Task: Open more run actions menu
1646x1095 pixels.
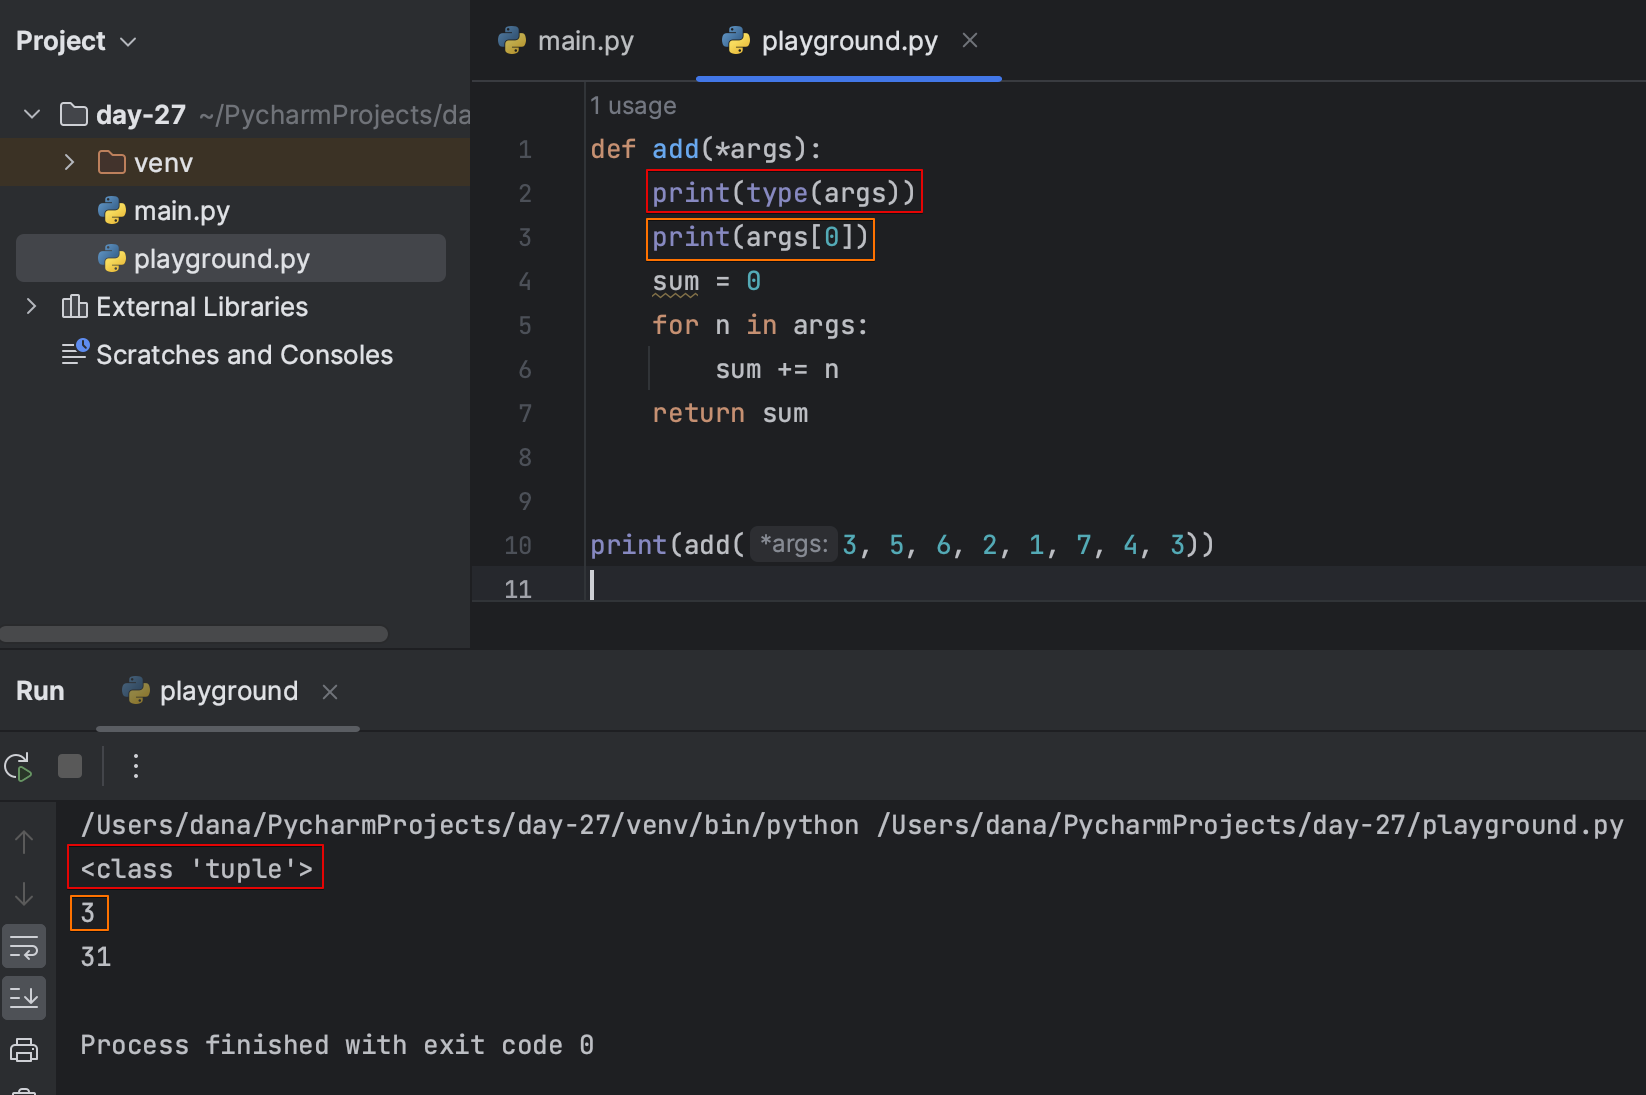Action: [x=136, y=766]
